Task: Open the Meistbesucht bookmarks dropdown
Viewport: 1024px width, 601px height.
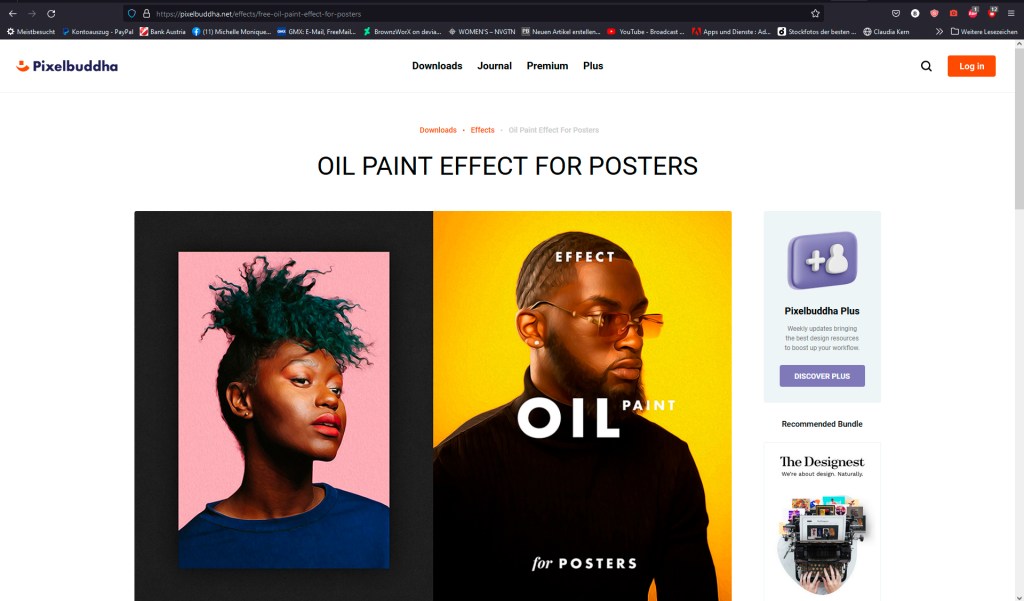Action: tap(31, 31)
